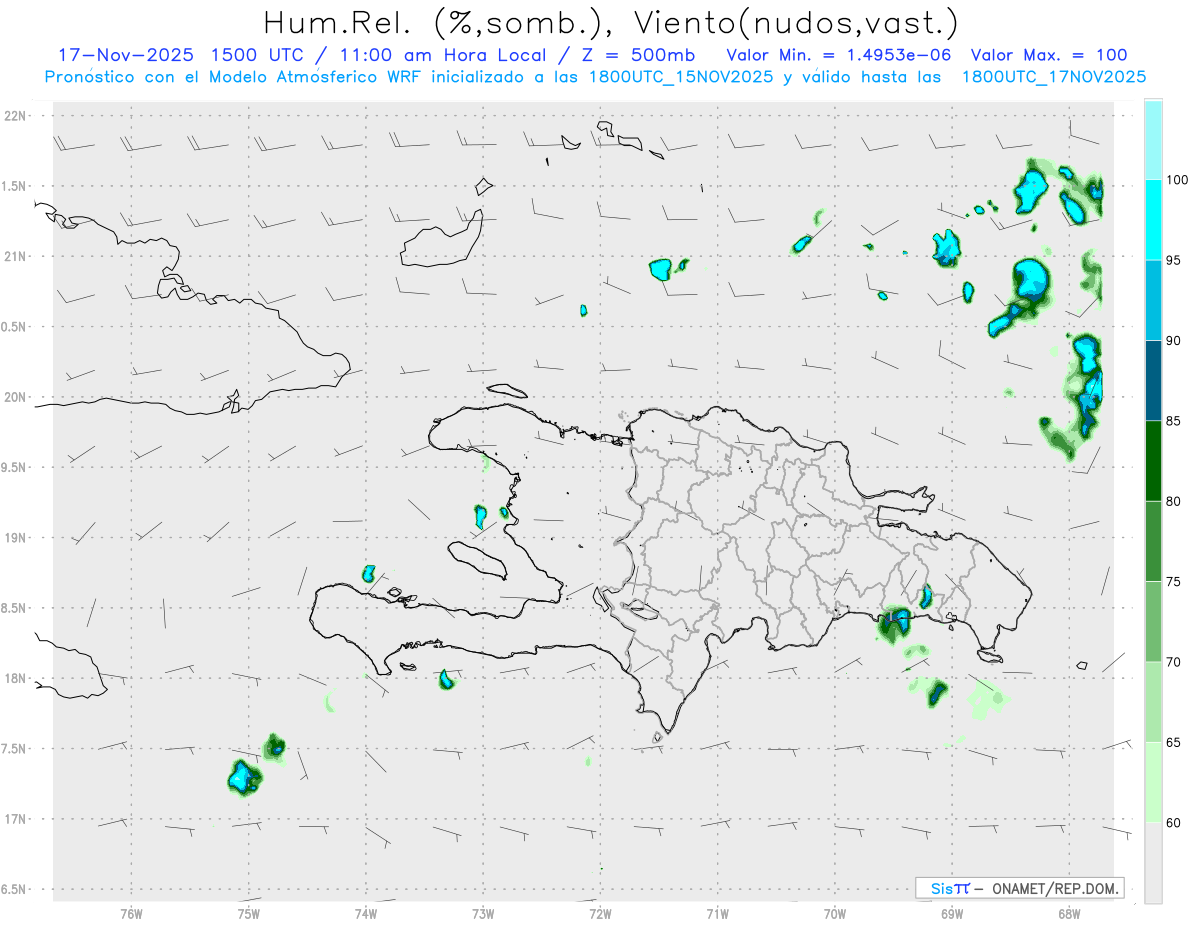Click the WRF model forecast description line
The height and width of the screenshot is (927, 1200).
596,77
